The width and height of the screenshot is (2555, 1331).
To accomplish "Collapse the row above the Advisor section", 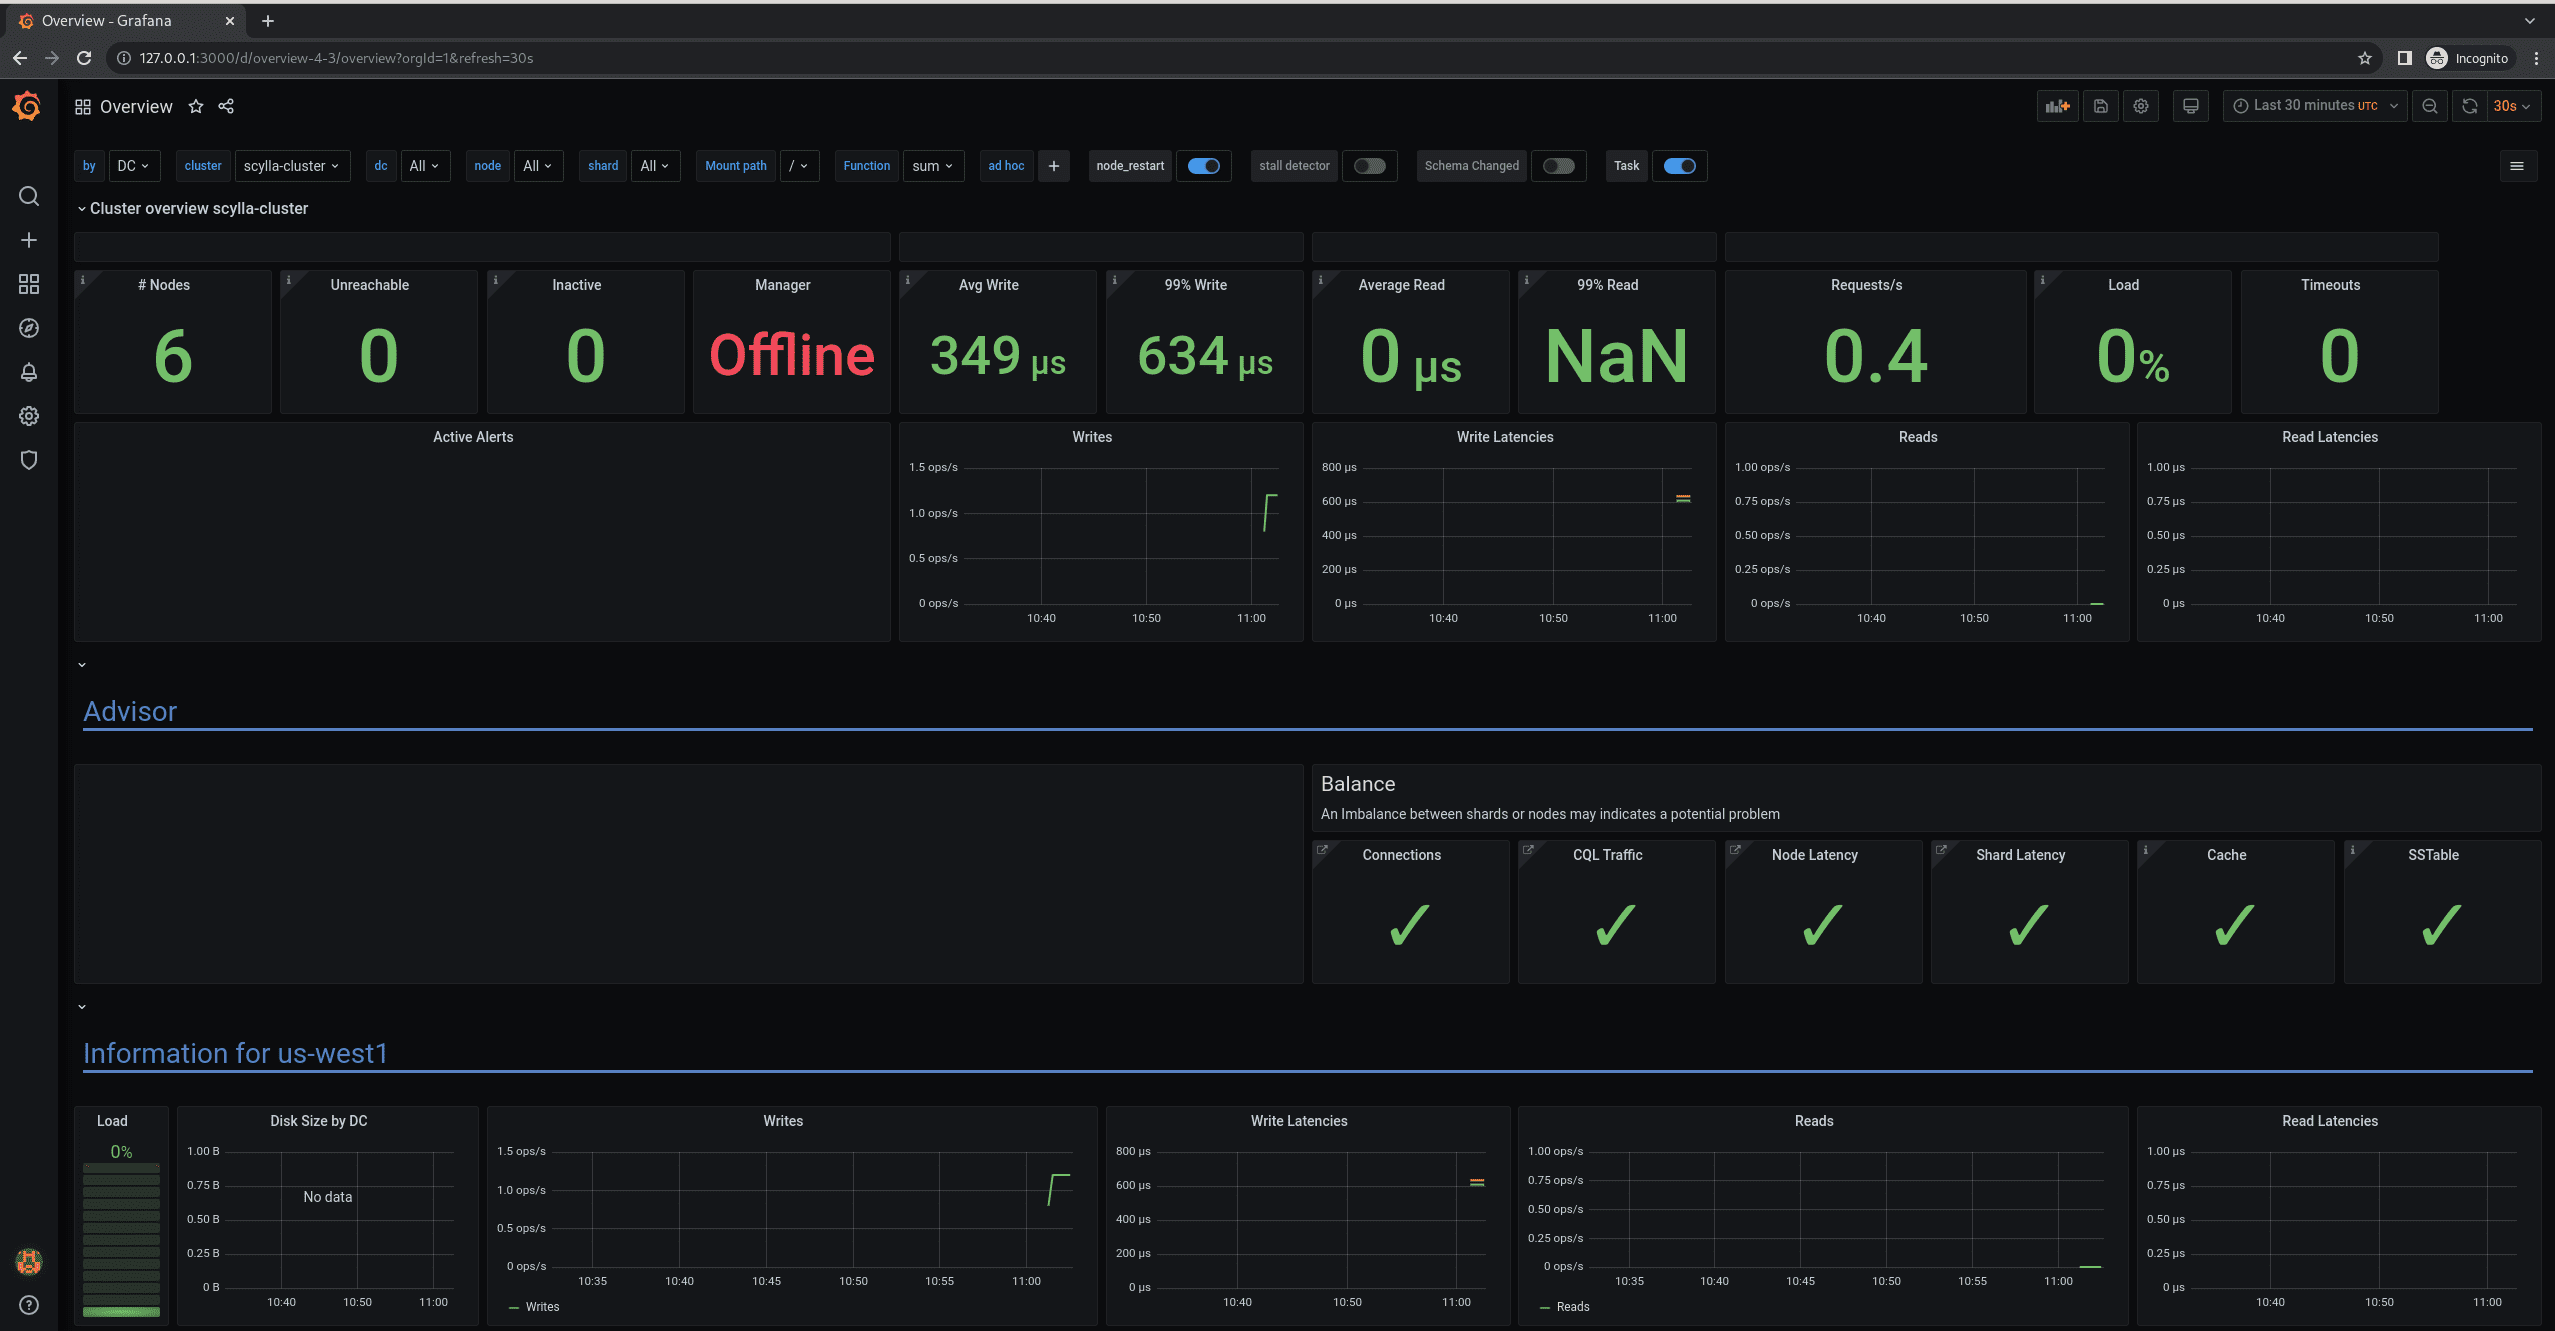I will (82, 665).
